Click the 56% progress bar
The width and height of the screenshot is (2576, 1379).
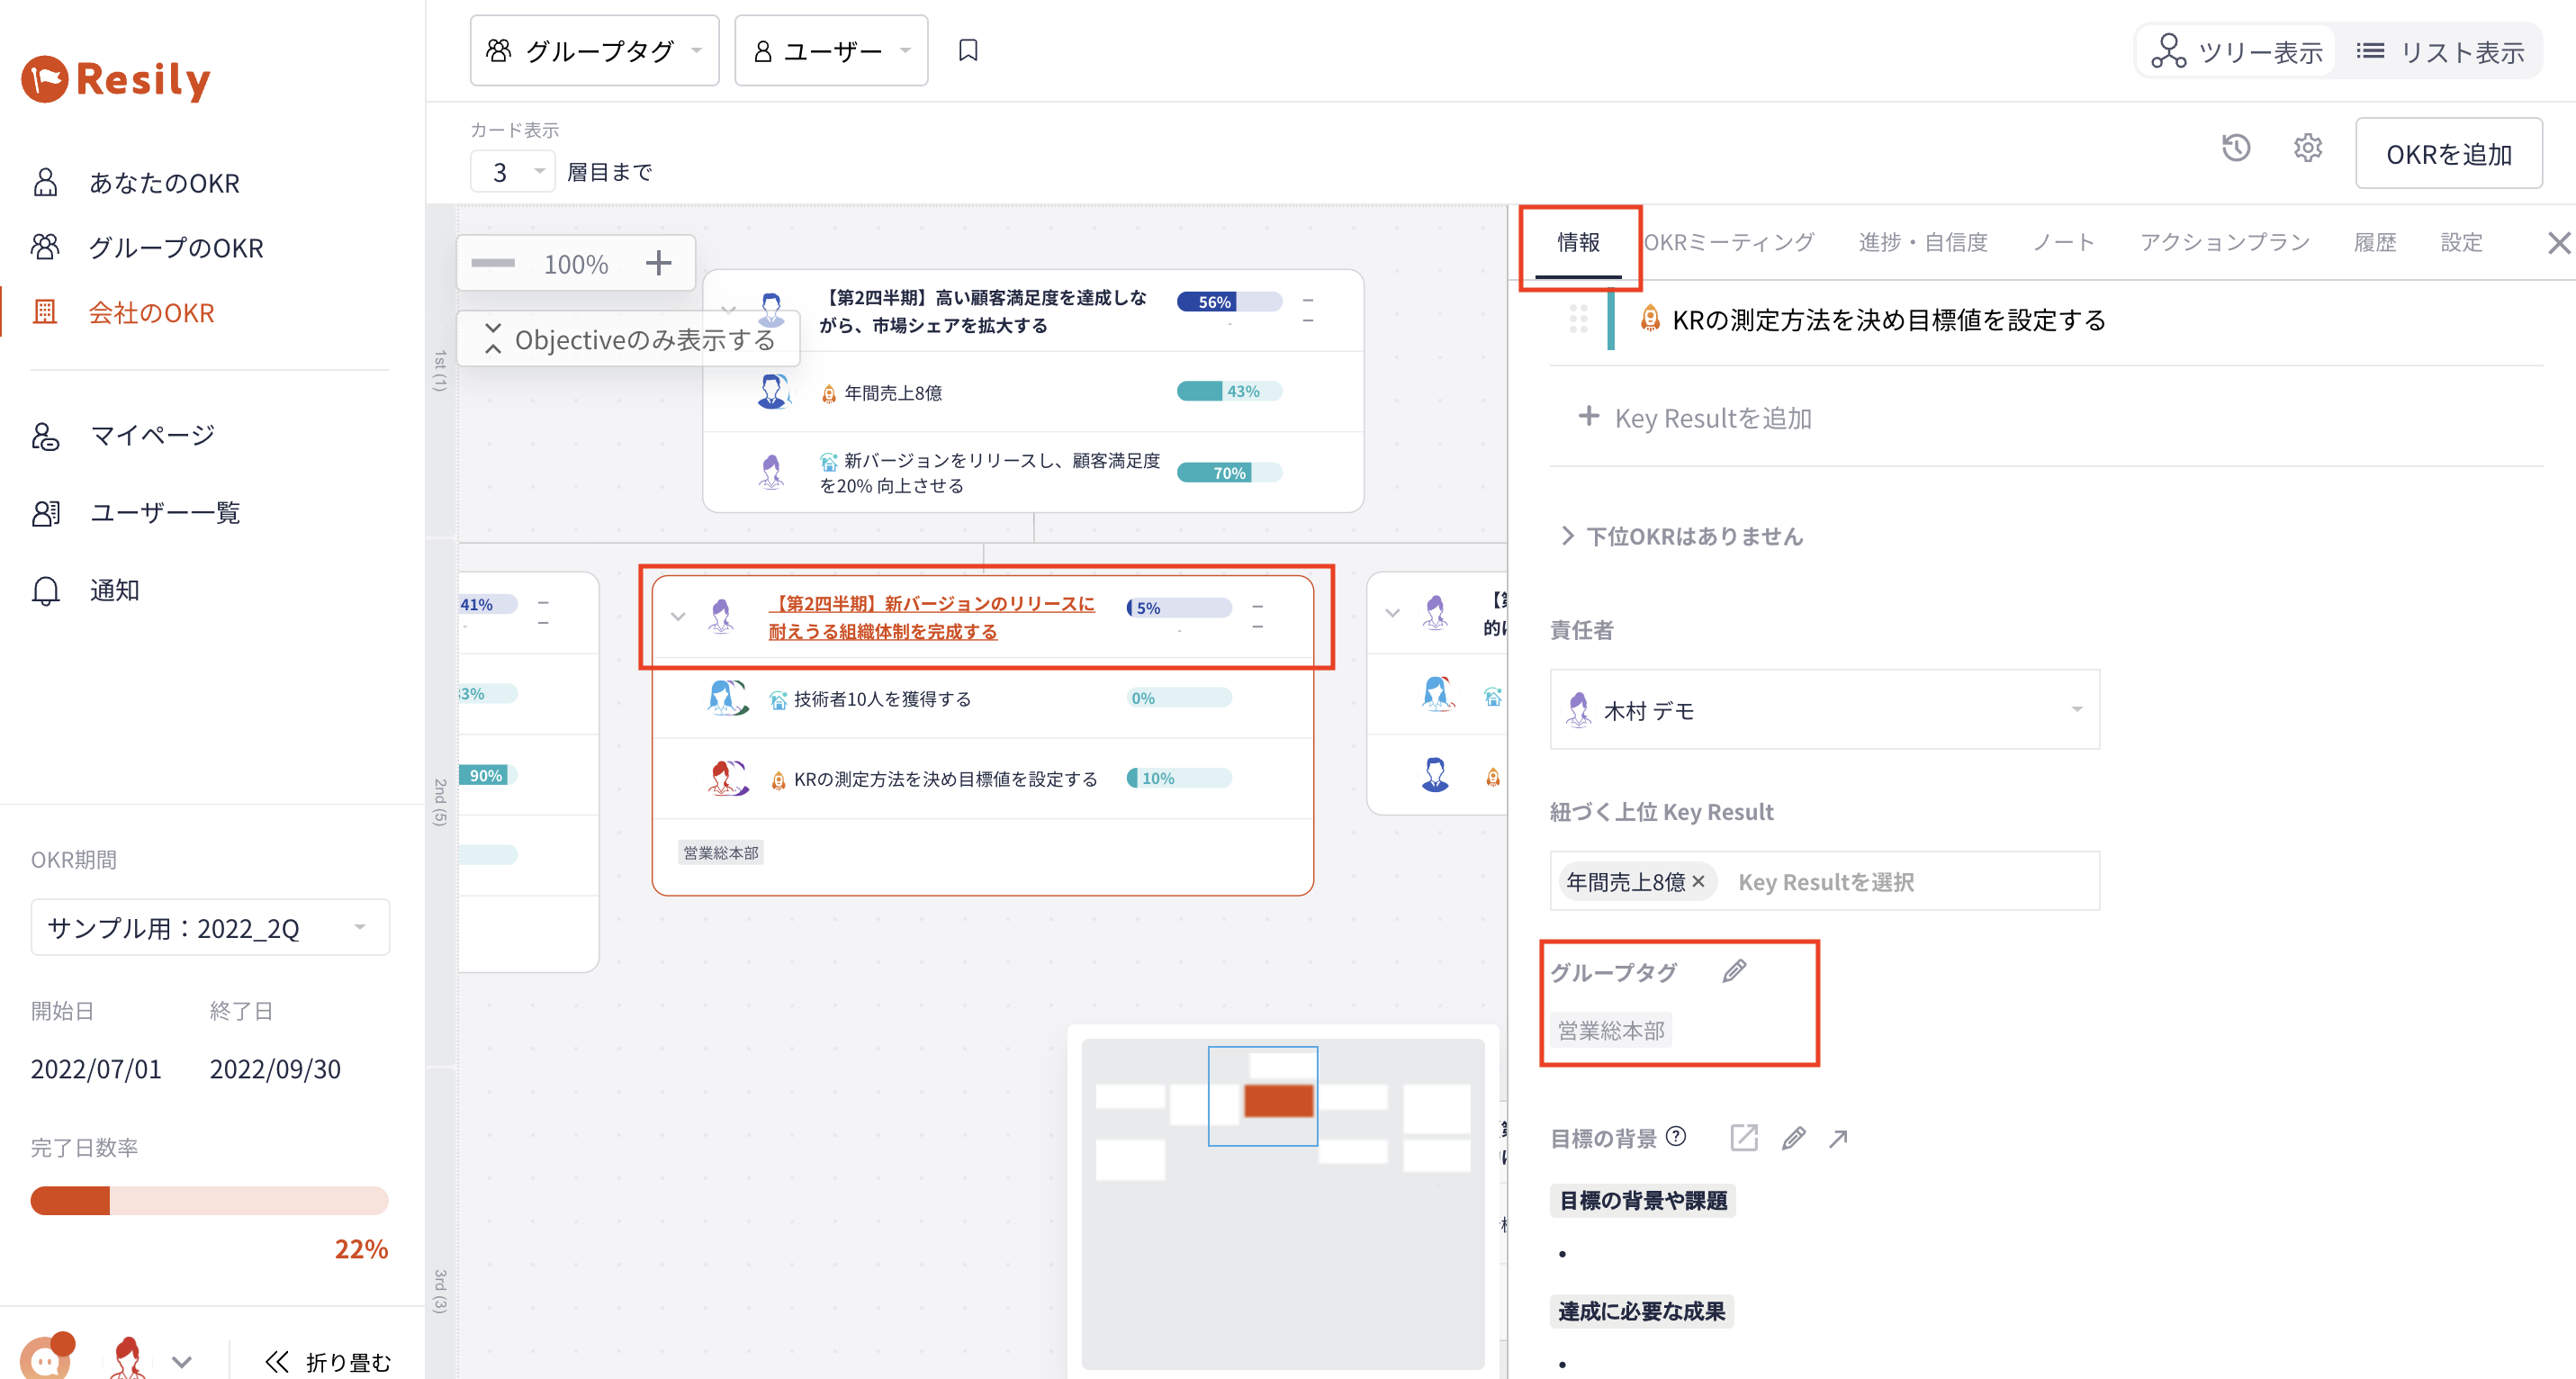pos(1229,301)
